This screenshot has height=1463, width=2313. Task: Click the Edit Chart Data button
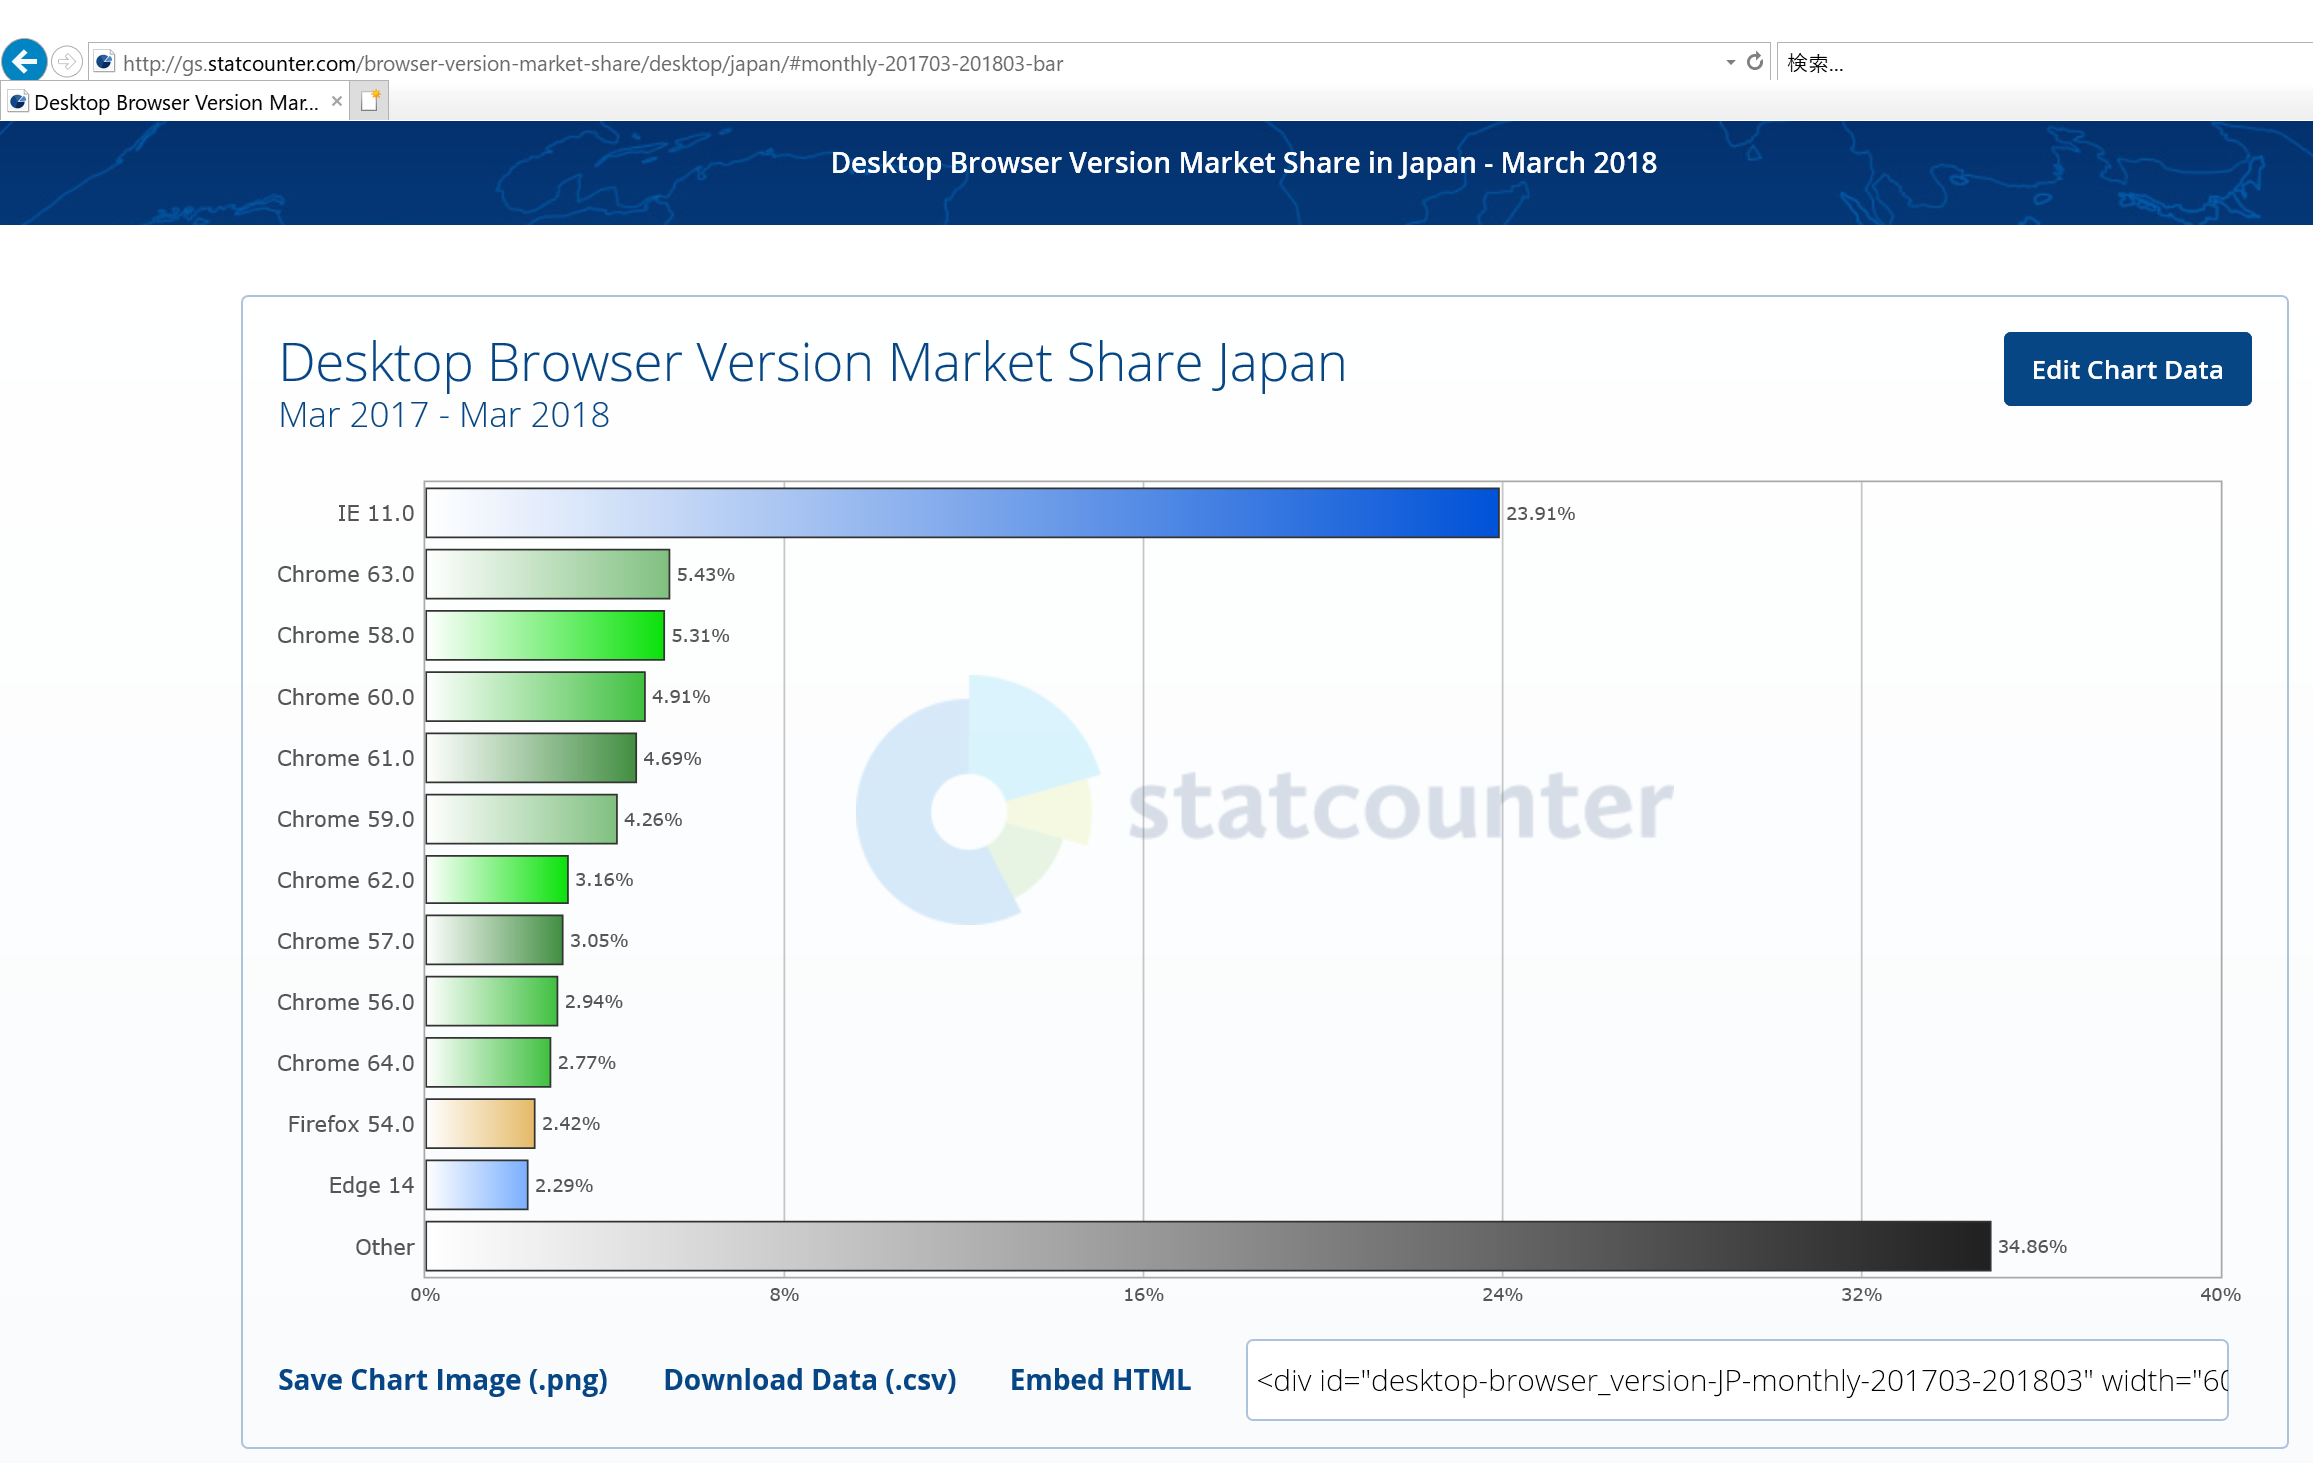coord(2126,368)
